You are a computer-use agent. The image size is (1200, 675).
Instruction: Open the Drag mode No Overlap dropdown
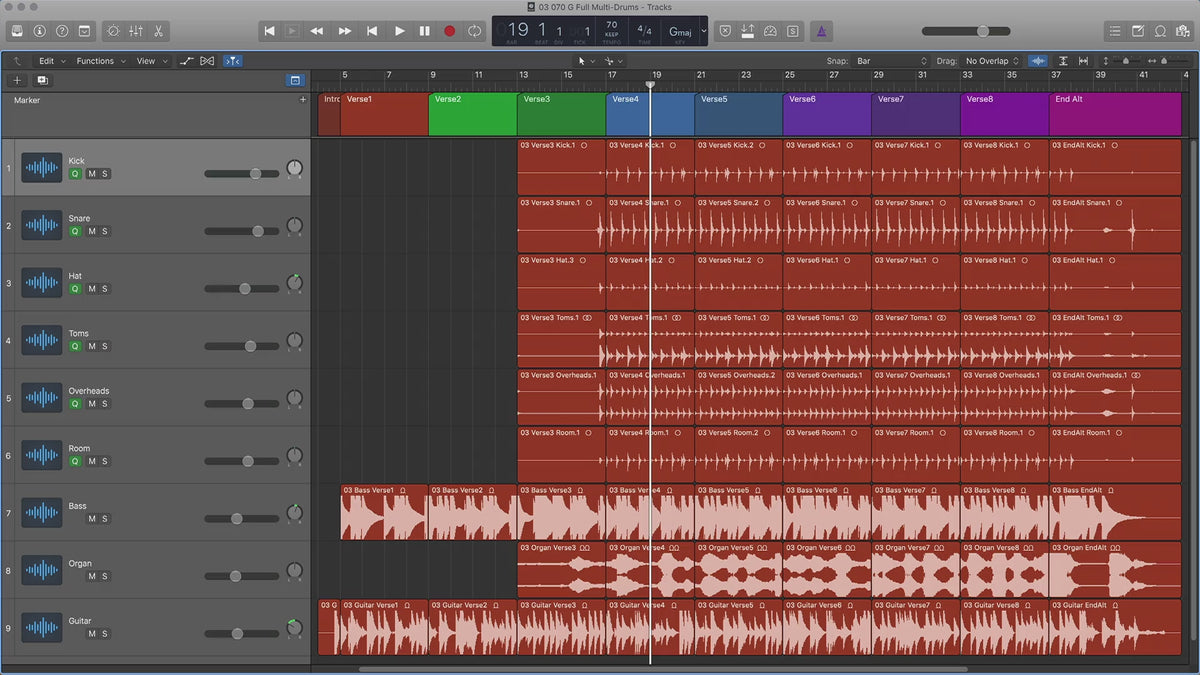[x=992, y=61]
